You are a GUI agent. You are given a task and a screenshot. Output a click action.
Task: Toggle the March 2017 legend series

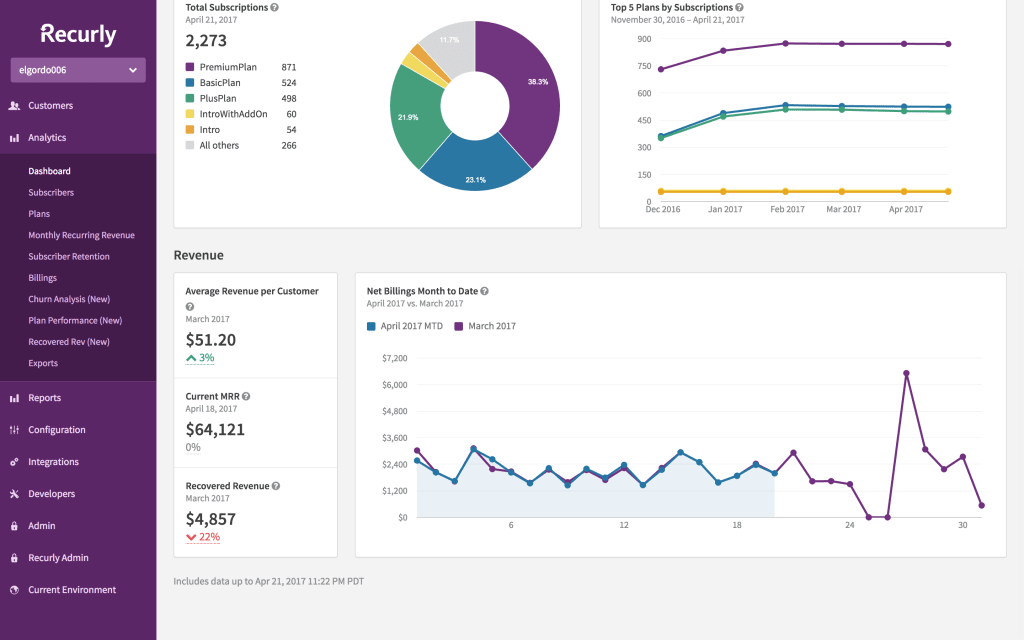click(x=485, y=326)
